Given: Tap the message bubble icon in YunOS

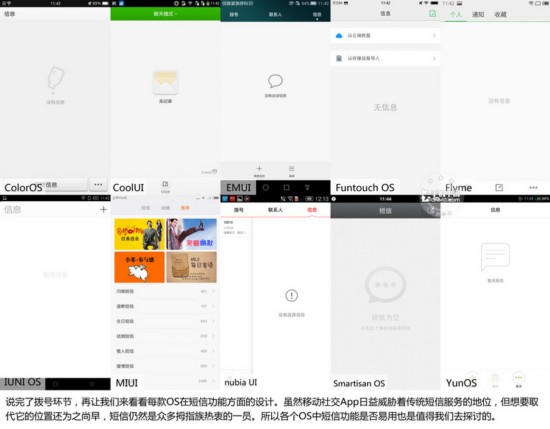Looking at the screenshot, I should pos(495,256).
